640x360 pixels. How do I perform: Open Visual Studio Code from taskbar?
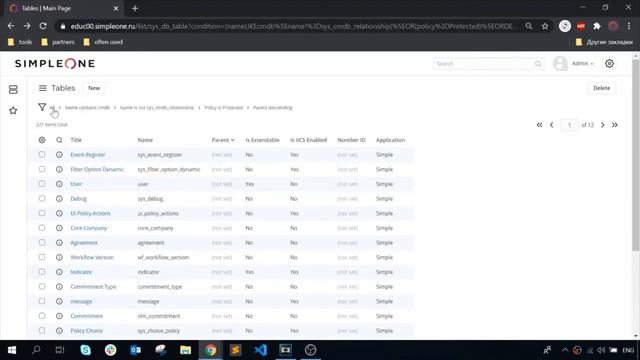(x=260, y=350)
